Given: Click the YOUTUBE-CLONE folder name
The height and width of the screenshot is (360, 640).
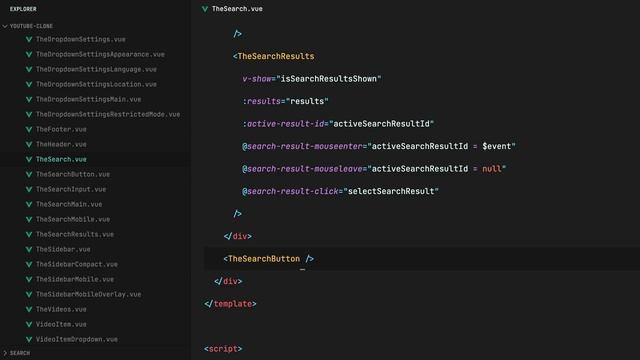Looking at the screenshot, I should tap(31, 26).
